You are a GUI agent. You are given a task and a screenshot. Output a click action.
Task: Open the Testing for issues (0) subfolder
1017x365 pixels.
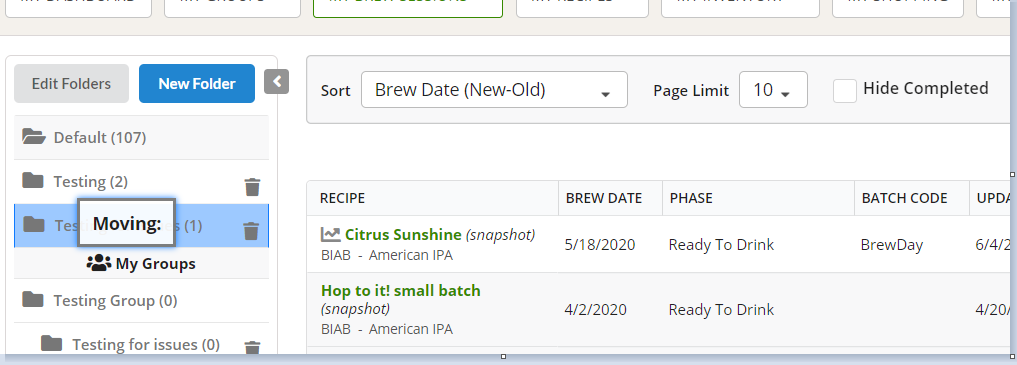pyautogui.click(x=146, y=344)
